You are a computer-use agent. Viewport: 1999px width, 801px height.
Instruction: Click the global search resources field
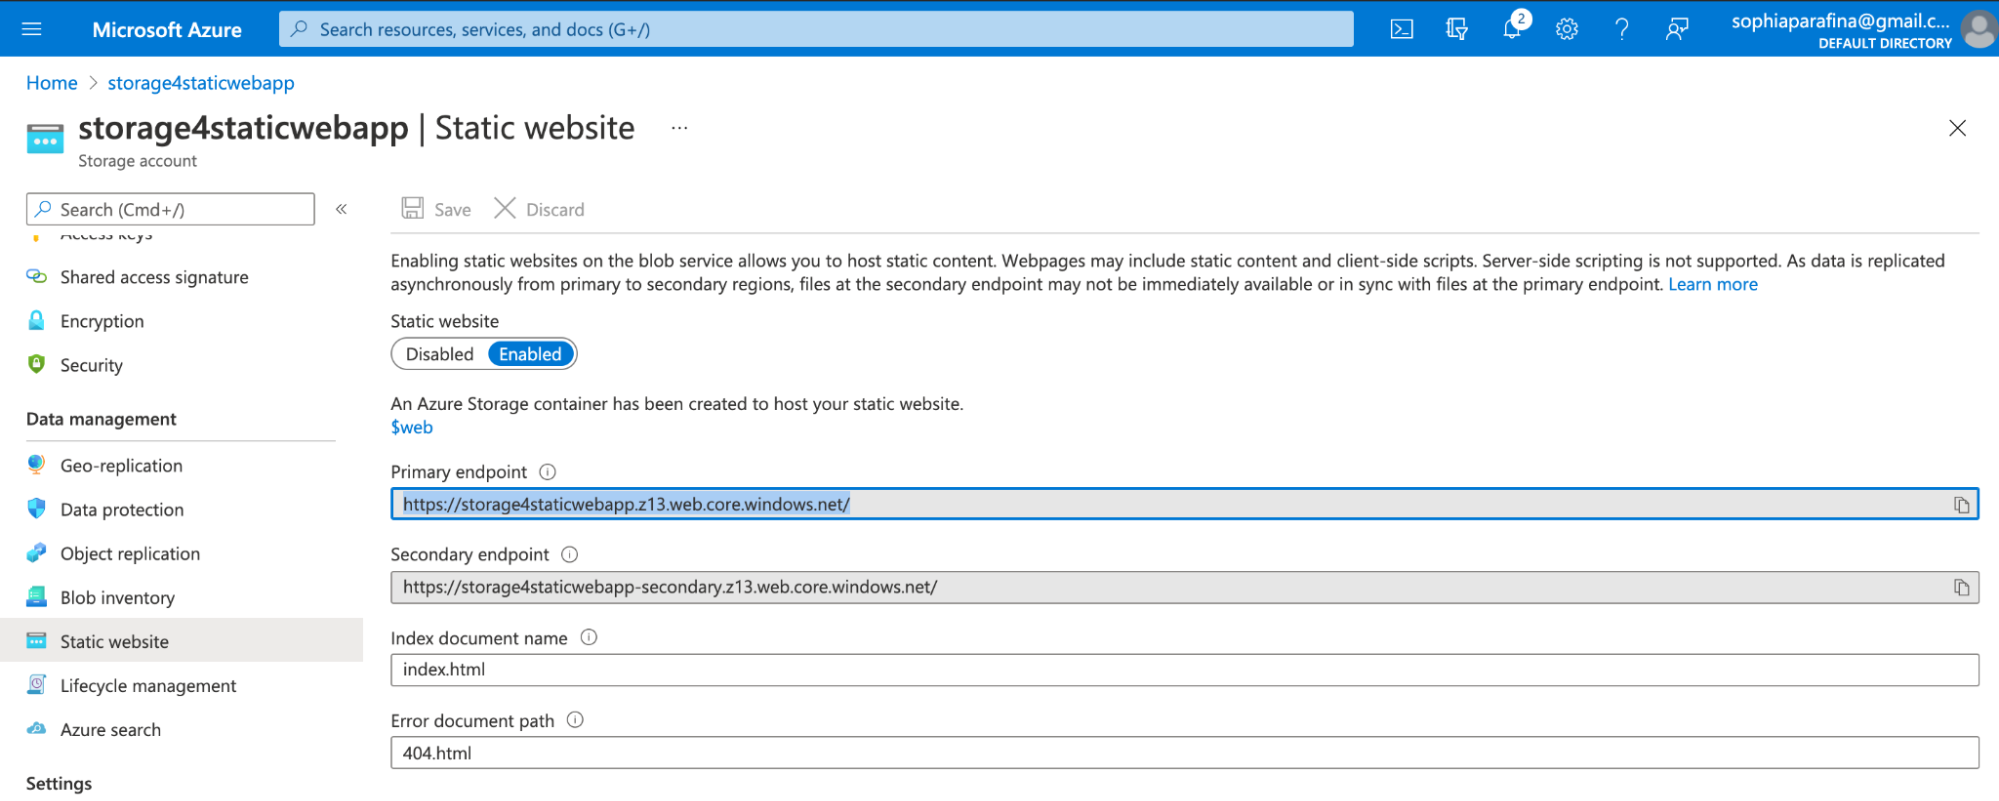point(816,29)
